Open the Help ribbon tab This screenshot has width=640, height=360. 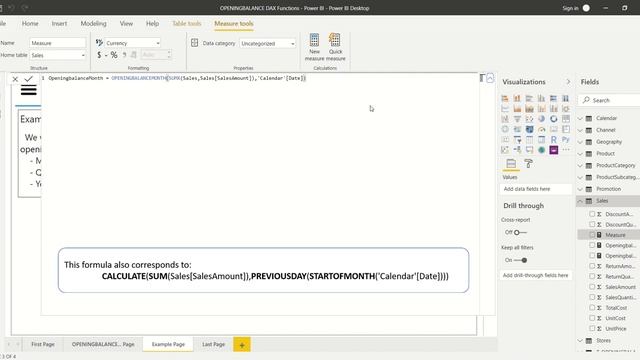pyautogui.click(x=152, y=24)
